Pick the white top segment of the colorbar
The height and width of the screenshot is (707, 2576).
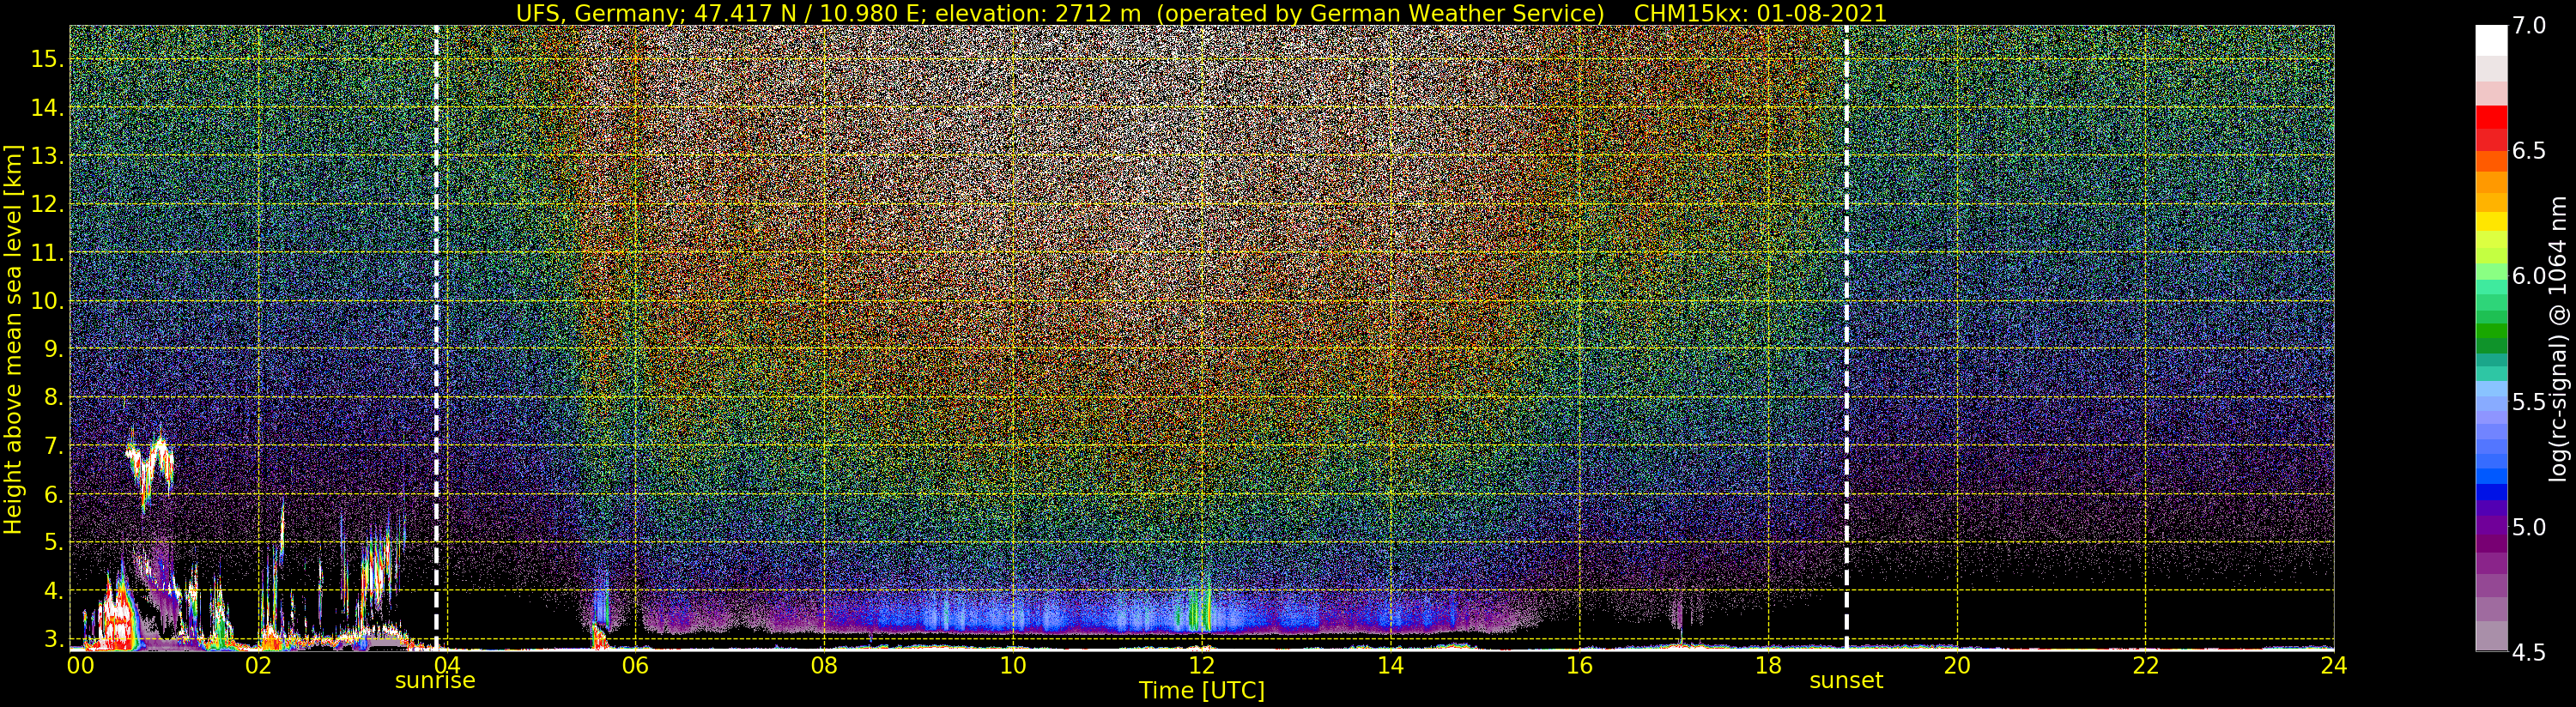tap(2491, 40)
